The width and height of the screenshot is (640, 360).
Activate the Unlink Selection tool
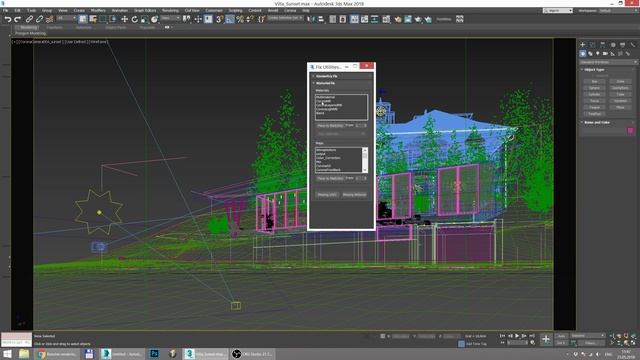pyautogui.click(x=39, y=19)
